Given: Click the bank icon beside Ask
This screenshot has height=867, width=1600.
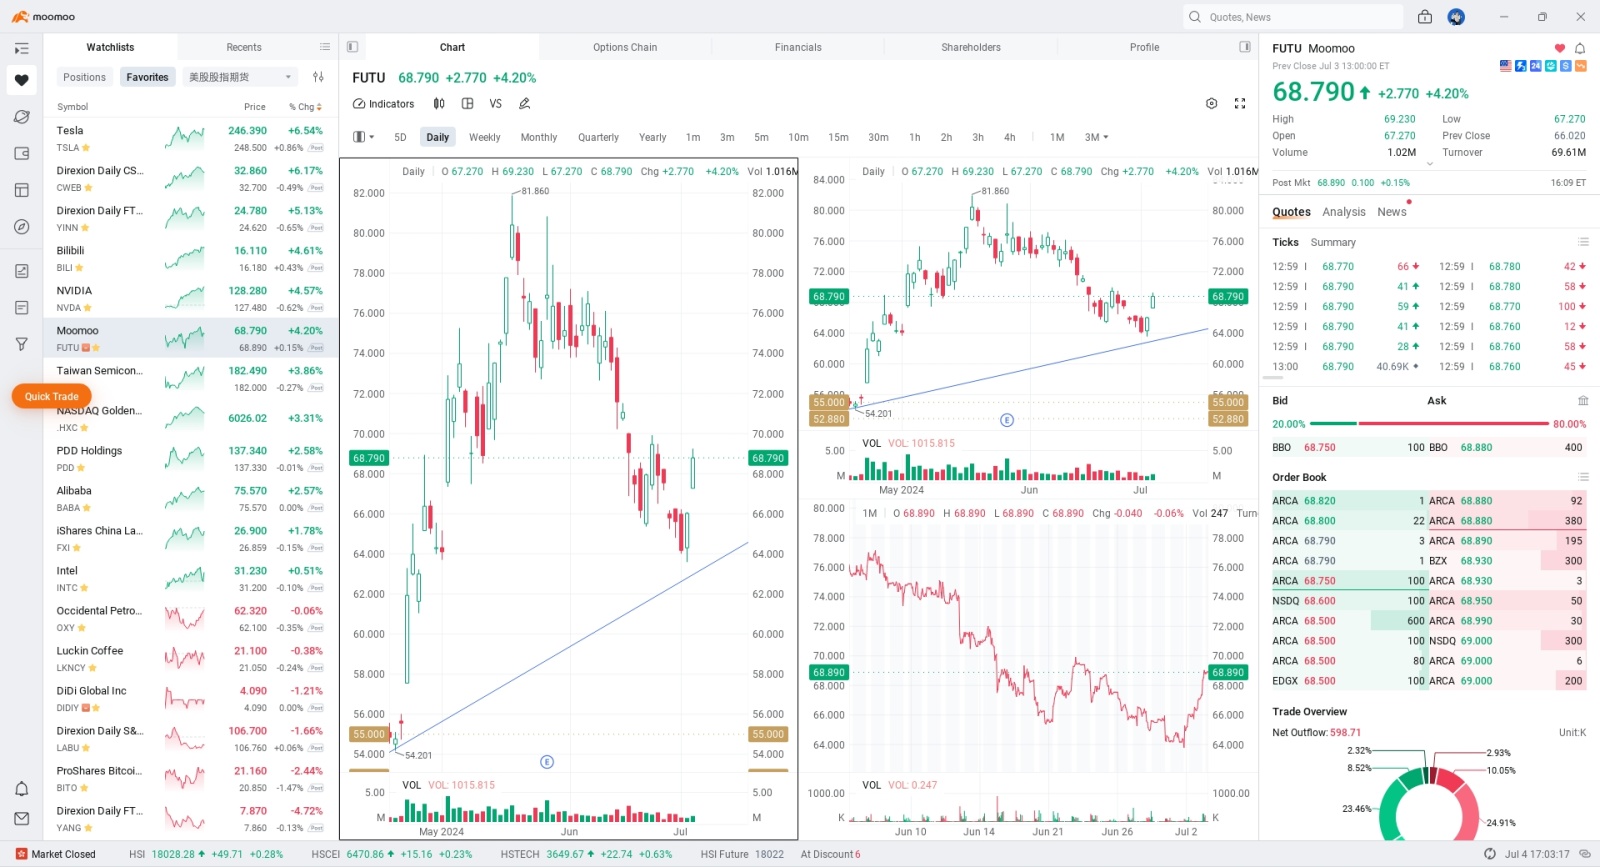Looking at the screenshot, I should point(1583,401).
